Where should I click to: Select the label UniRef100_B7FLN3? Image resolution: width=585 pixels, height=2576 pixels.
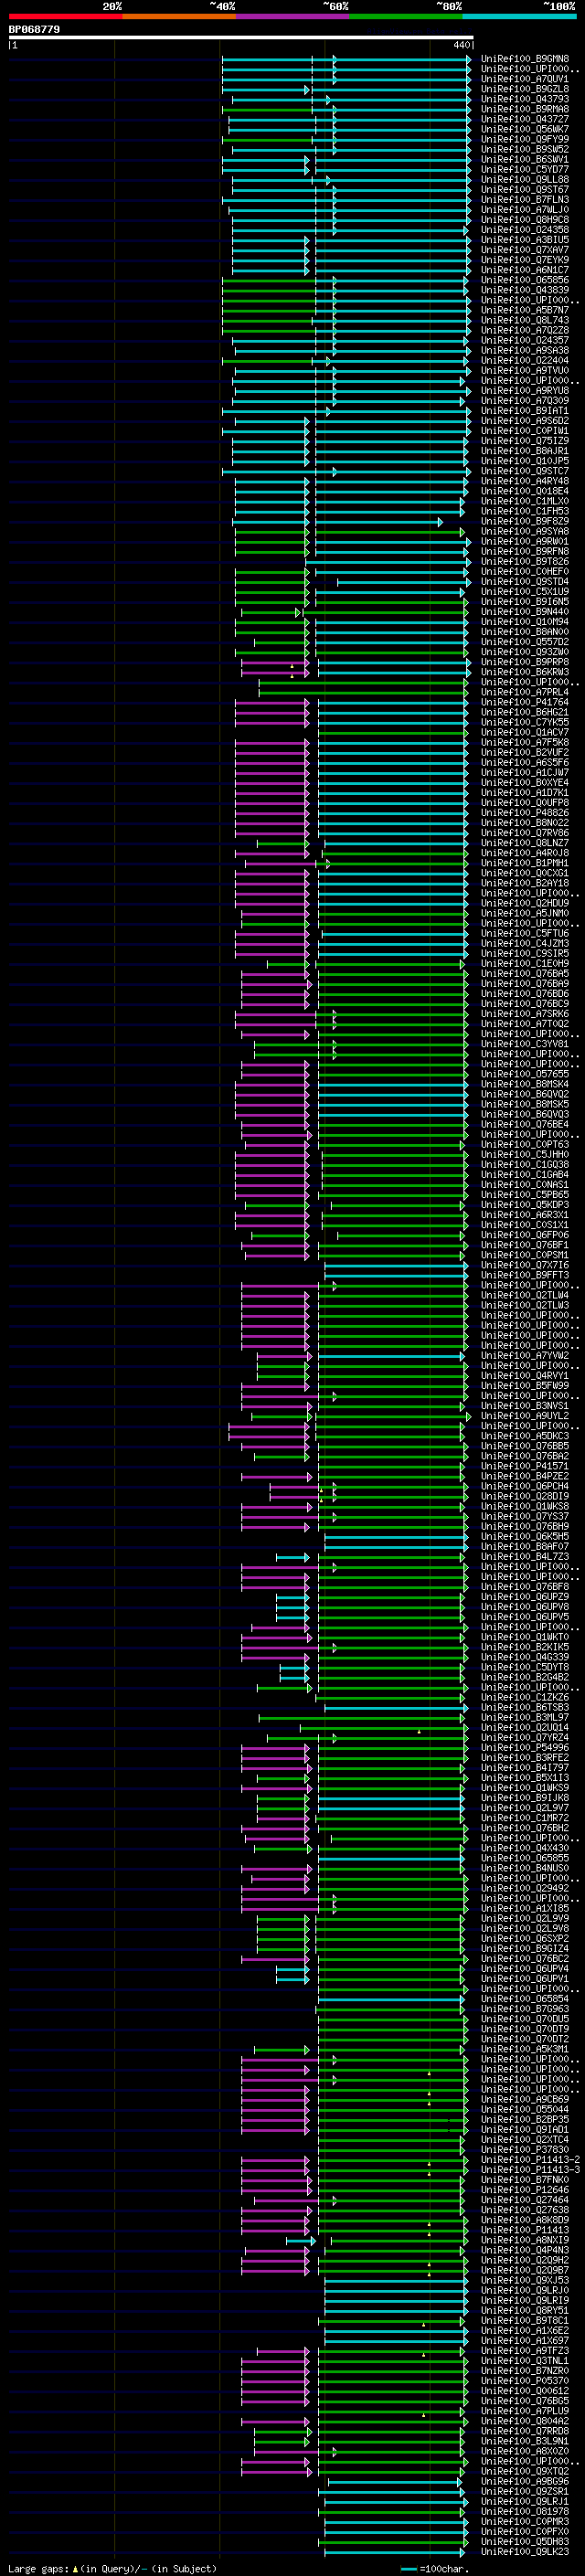(x=525, y=200)
